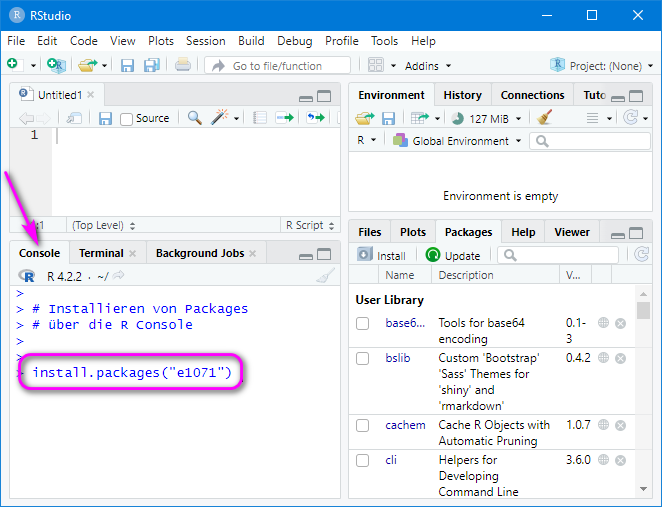
Task: Click the Re-run previous code icon
Action: click(x=316, y=117)
